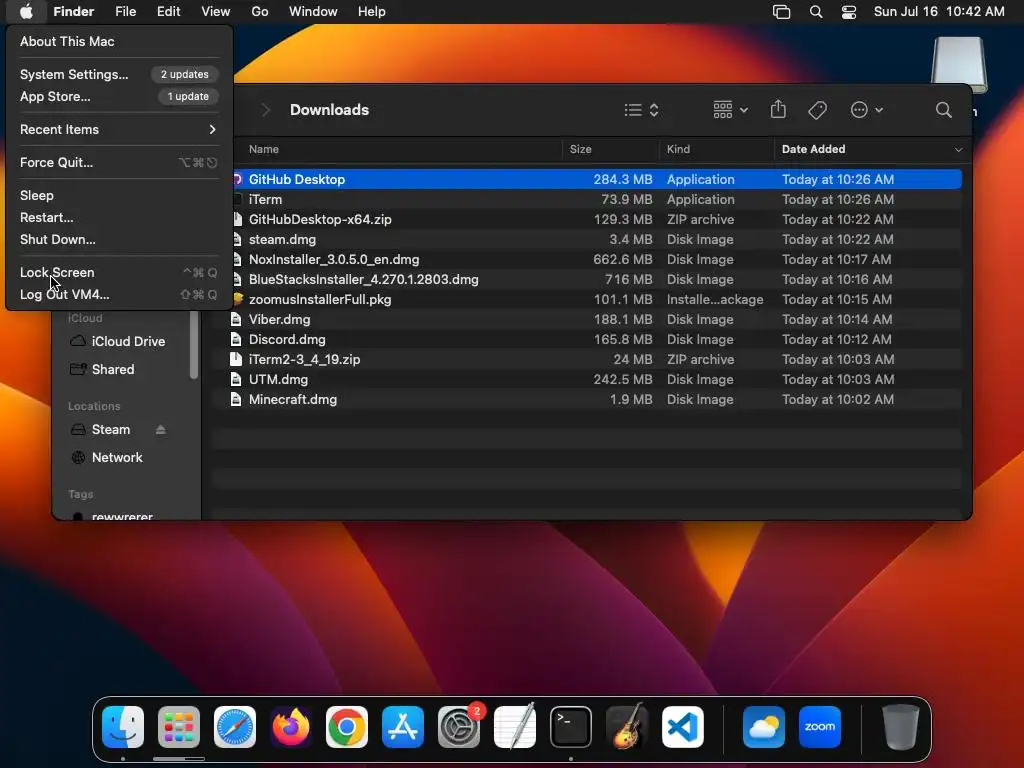This screenshot has width=1024, height=768.
Task: Launch GarageBand from the Dock
Action: tap(627, 727)
